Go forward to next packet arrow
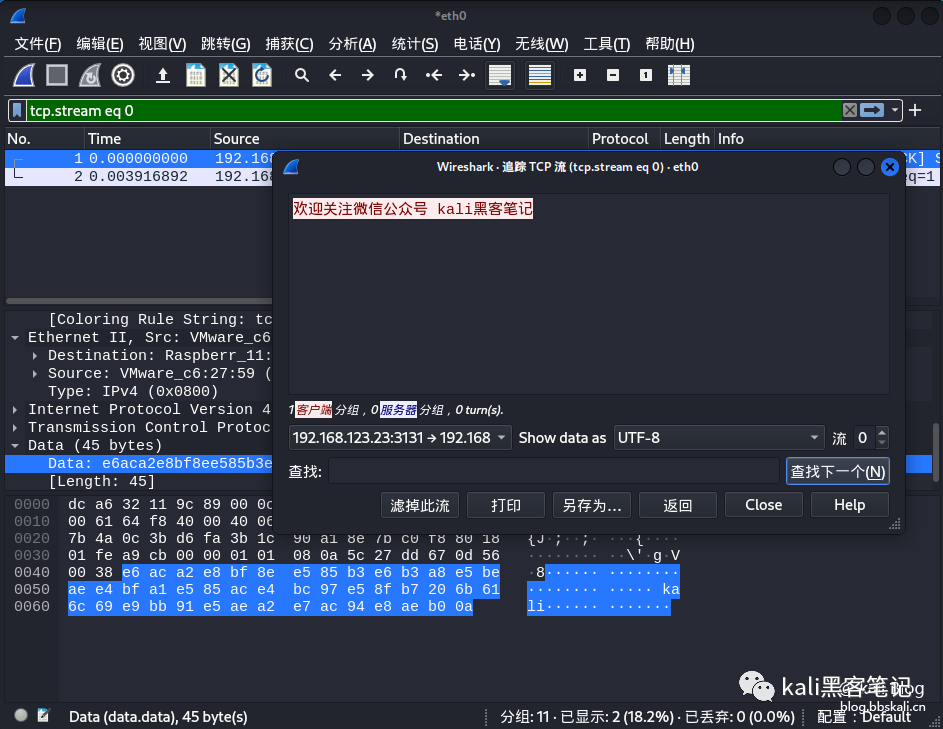This screenshot has height=729, width=943. (x=367, y=75)
